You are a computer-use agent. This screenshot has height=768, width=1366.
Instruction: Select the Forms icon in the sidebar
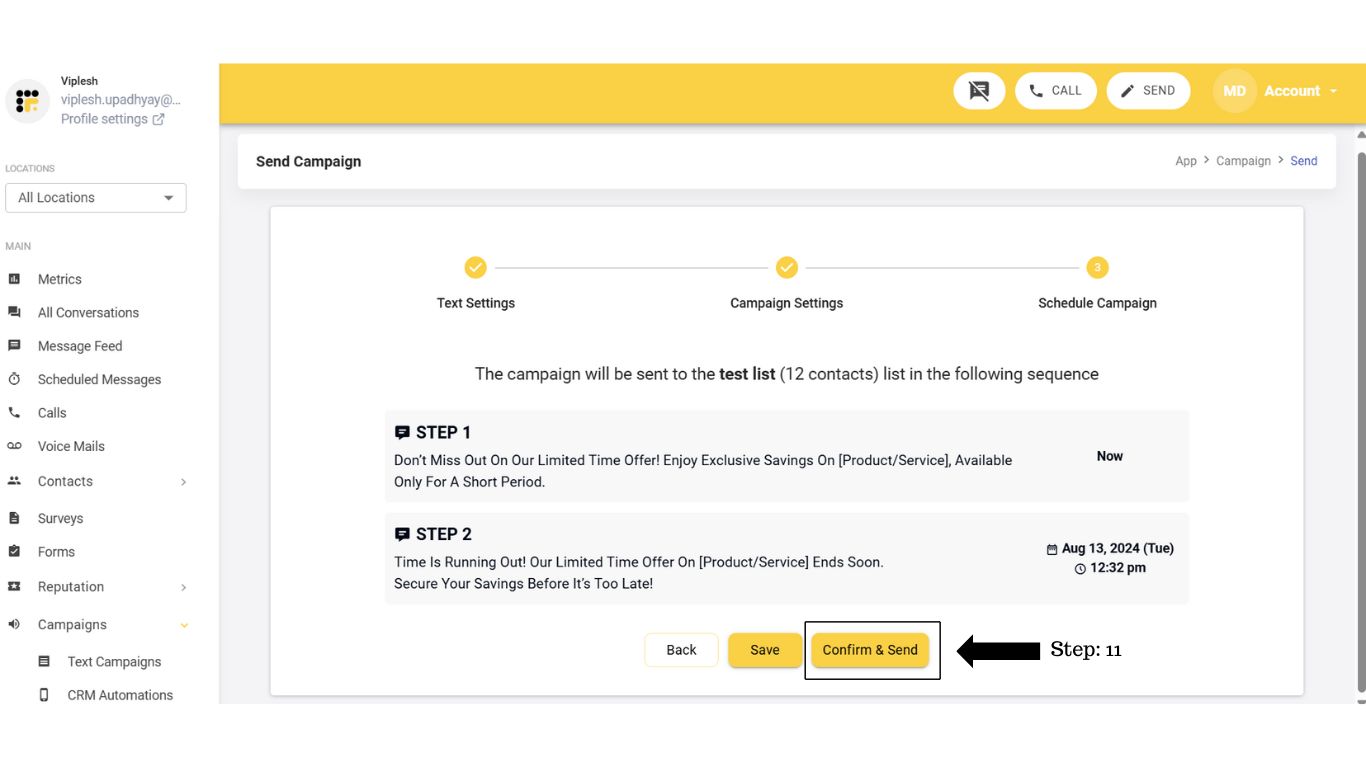16,551
